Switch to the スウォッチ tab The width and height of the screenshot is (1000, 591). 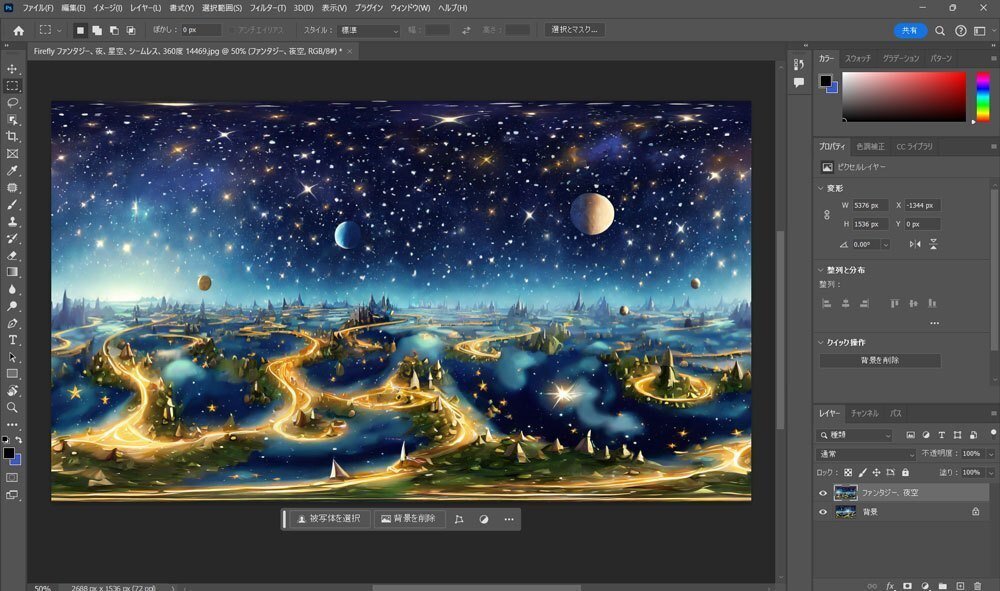[x=858, y=58]
